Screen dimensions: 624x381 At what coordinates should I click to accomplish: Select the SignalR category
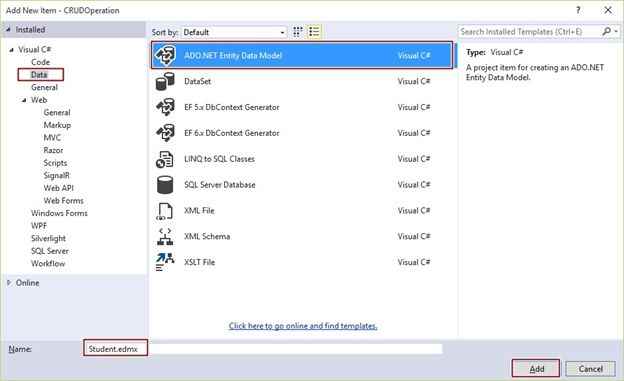(57, 176)
